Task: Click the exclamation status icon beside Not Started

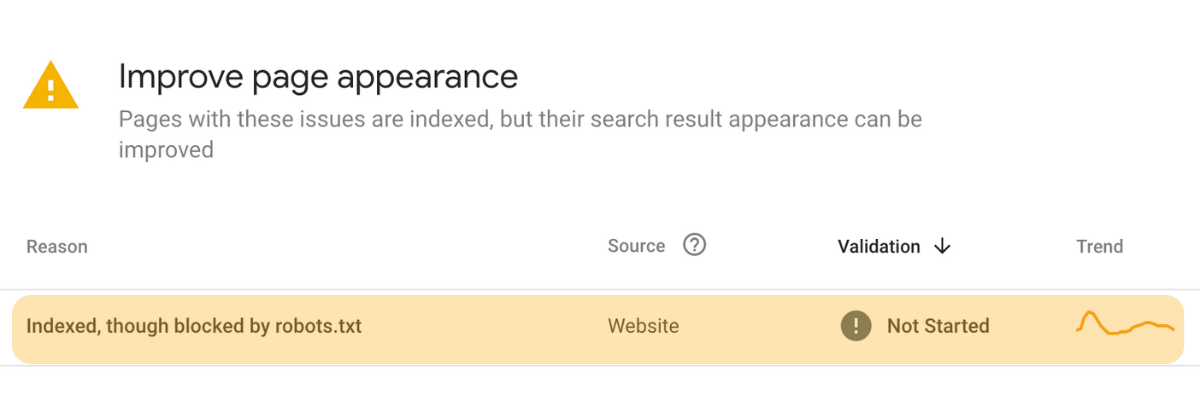Action: tap(856, 326)
